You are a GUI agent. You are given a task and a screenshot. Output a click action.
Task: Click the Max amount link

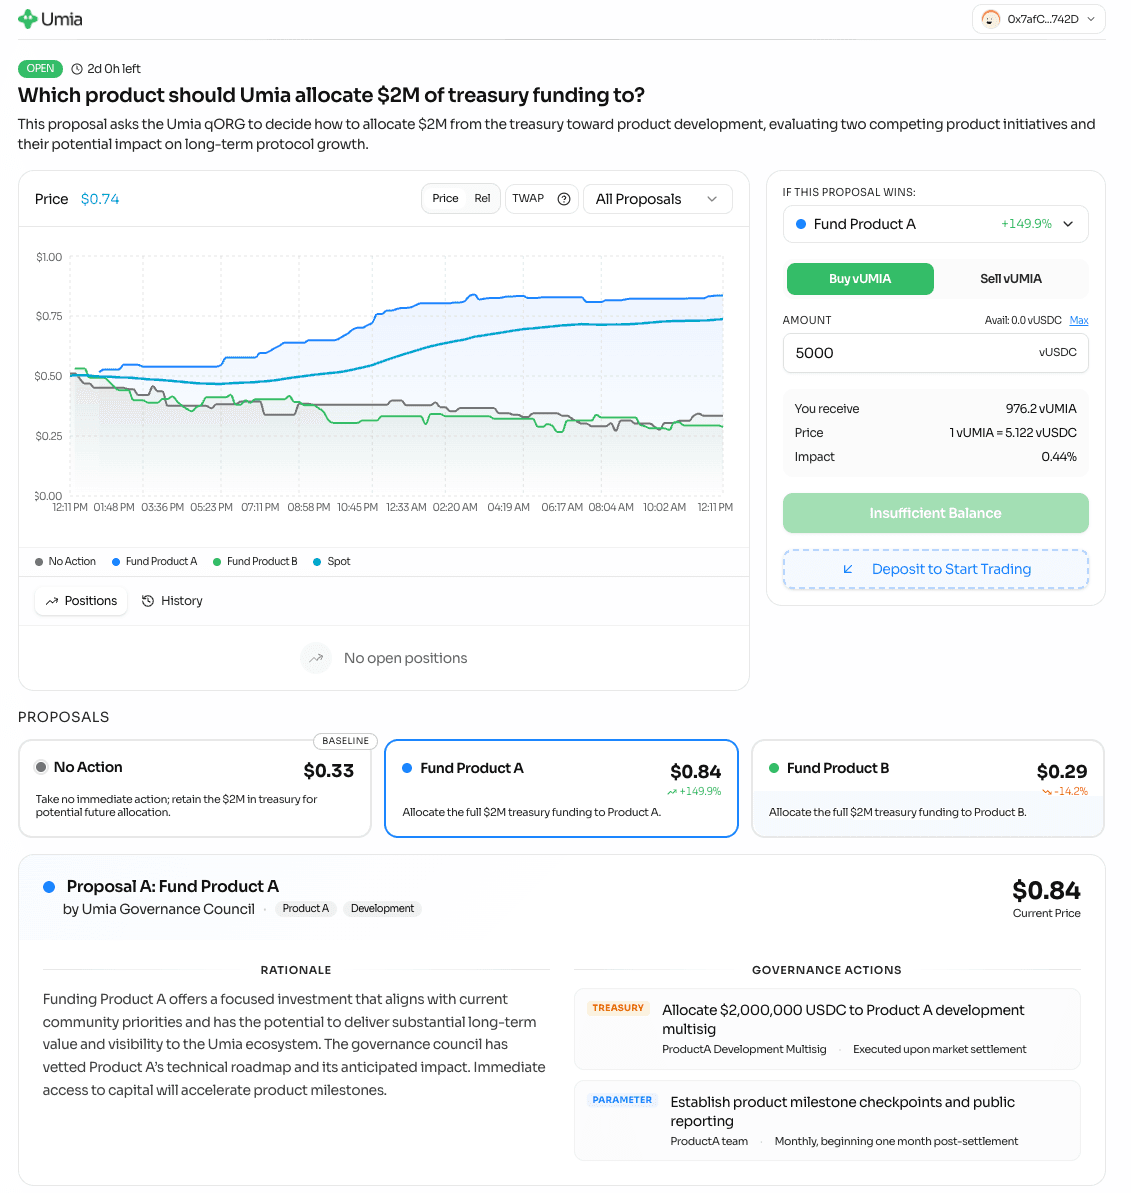[x=1078, y=320]
